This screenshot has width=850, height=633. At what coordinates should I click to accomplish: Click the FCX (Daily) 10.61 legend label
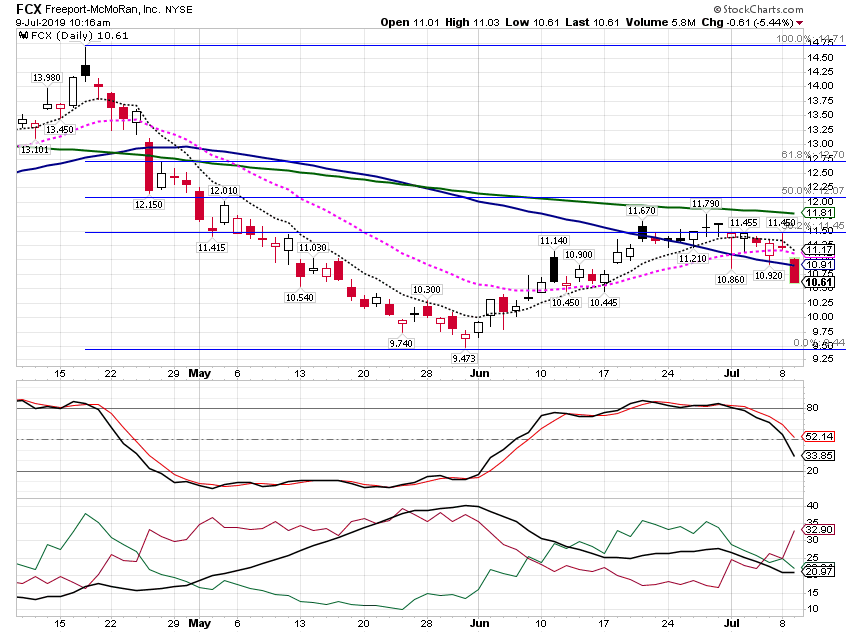[80, 36]
